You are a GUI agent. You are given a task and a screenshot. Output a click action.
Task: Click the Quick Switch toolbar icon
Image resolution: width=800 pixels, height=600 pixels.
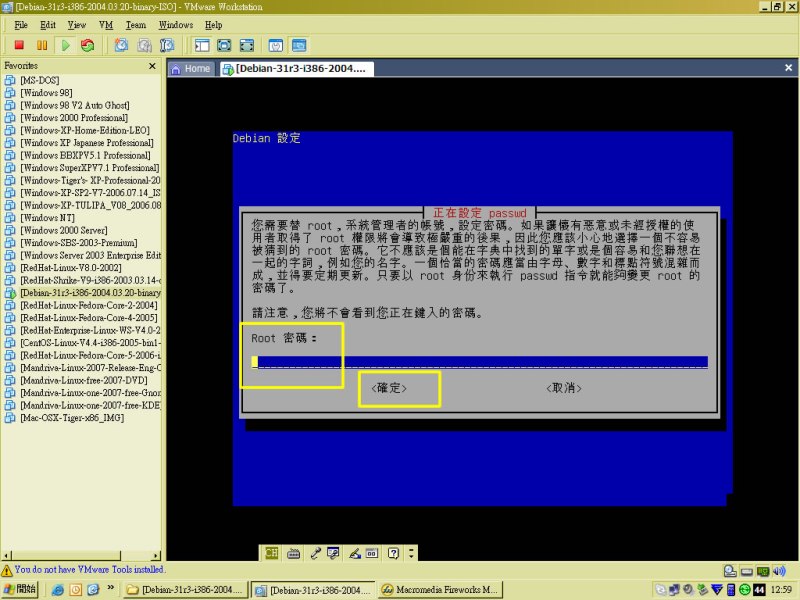click(246, 45)
